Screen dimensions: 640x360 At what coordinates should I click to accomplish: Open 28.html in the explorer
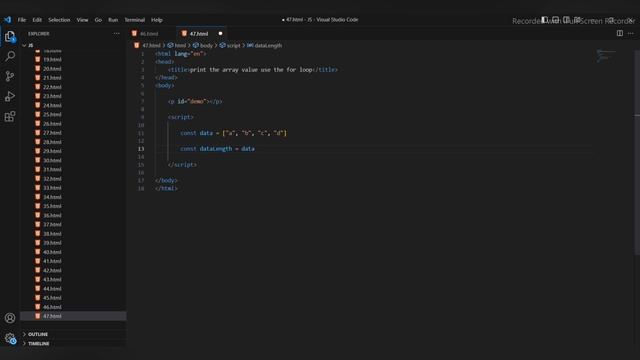tap(52, 142)
